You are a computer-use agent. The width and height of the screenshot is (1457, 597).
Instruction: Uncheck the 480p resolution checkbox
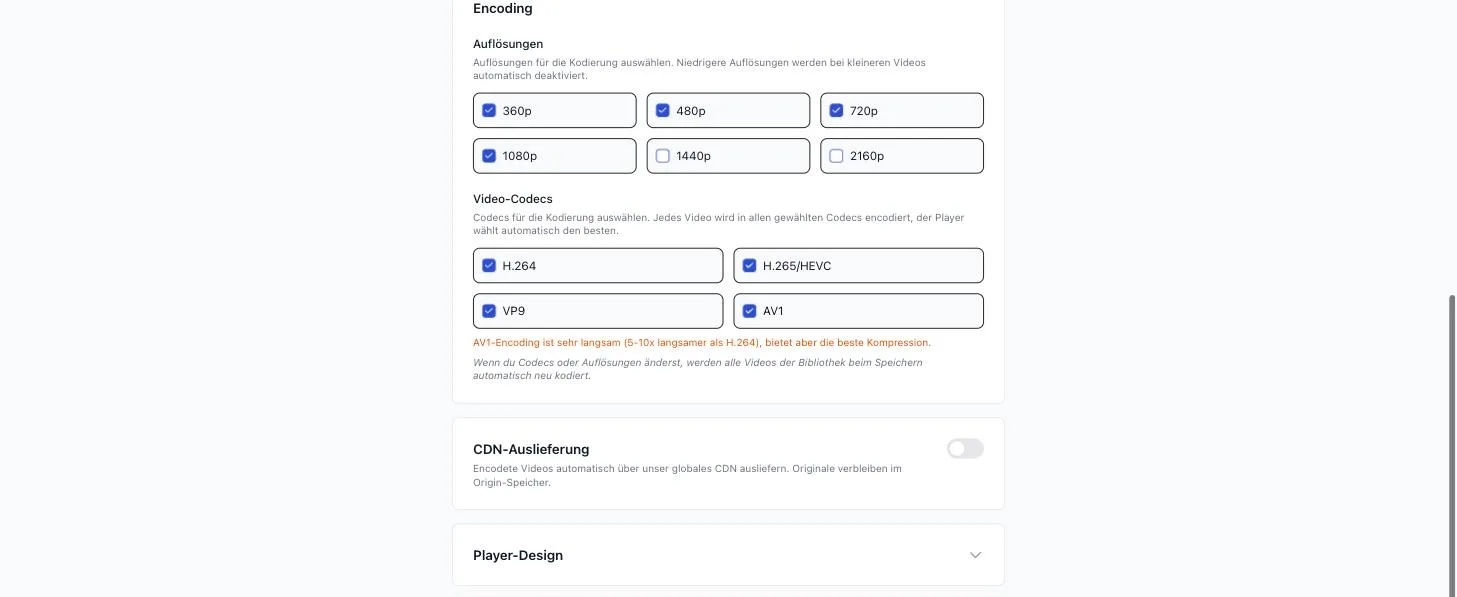[663, 111]
